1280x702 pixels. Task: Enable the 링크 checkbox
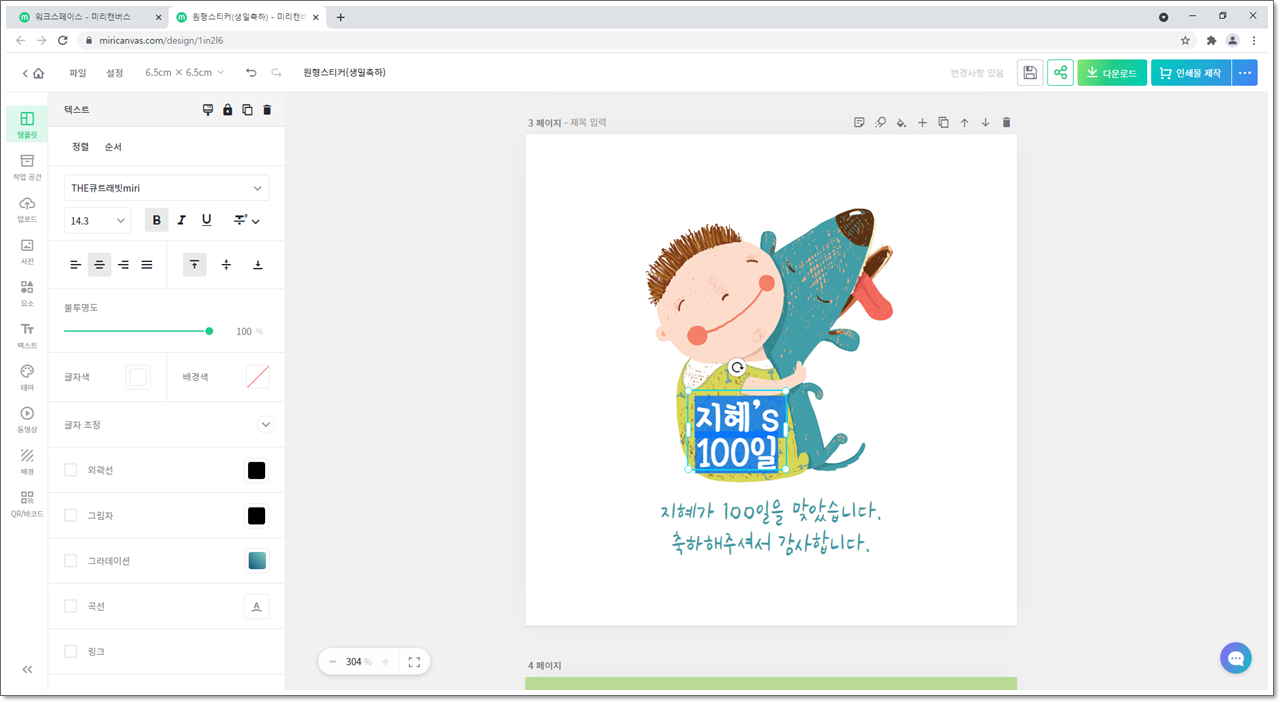tap(71, 651)
